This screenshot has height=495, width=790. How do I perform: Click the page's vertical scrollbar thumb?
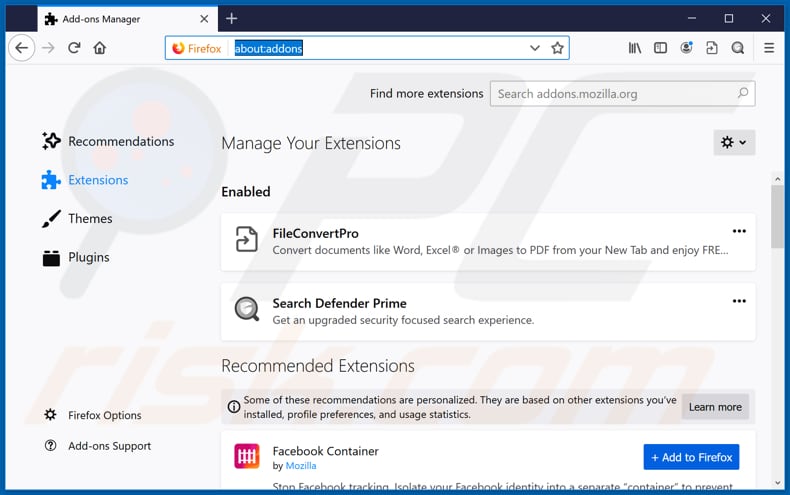pyautogui.click(x=777, y=217)
